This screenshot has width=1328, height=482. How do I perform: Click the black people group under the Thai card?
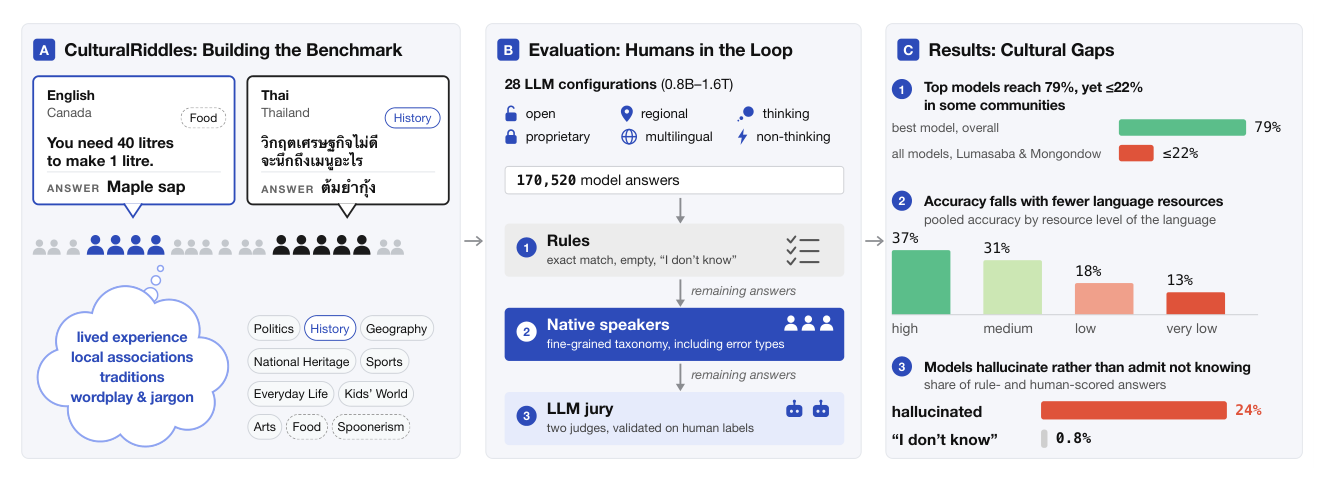point(322,244)
